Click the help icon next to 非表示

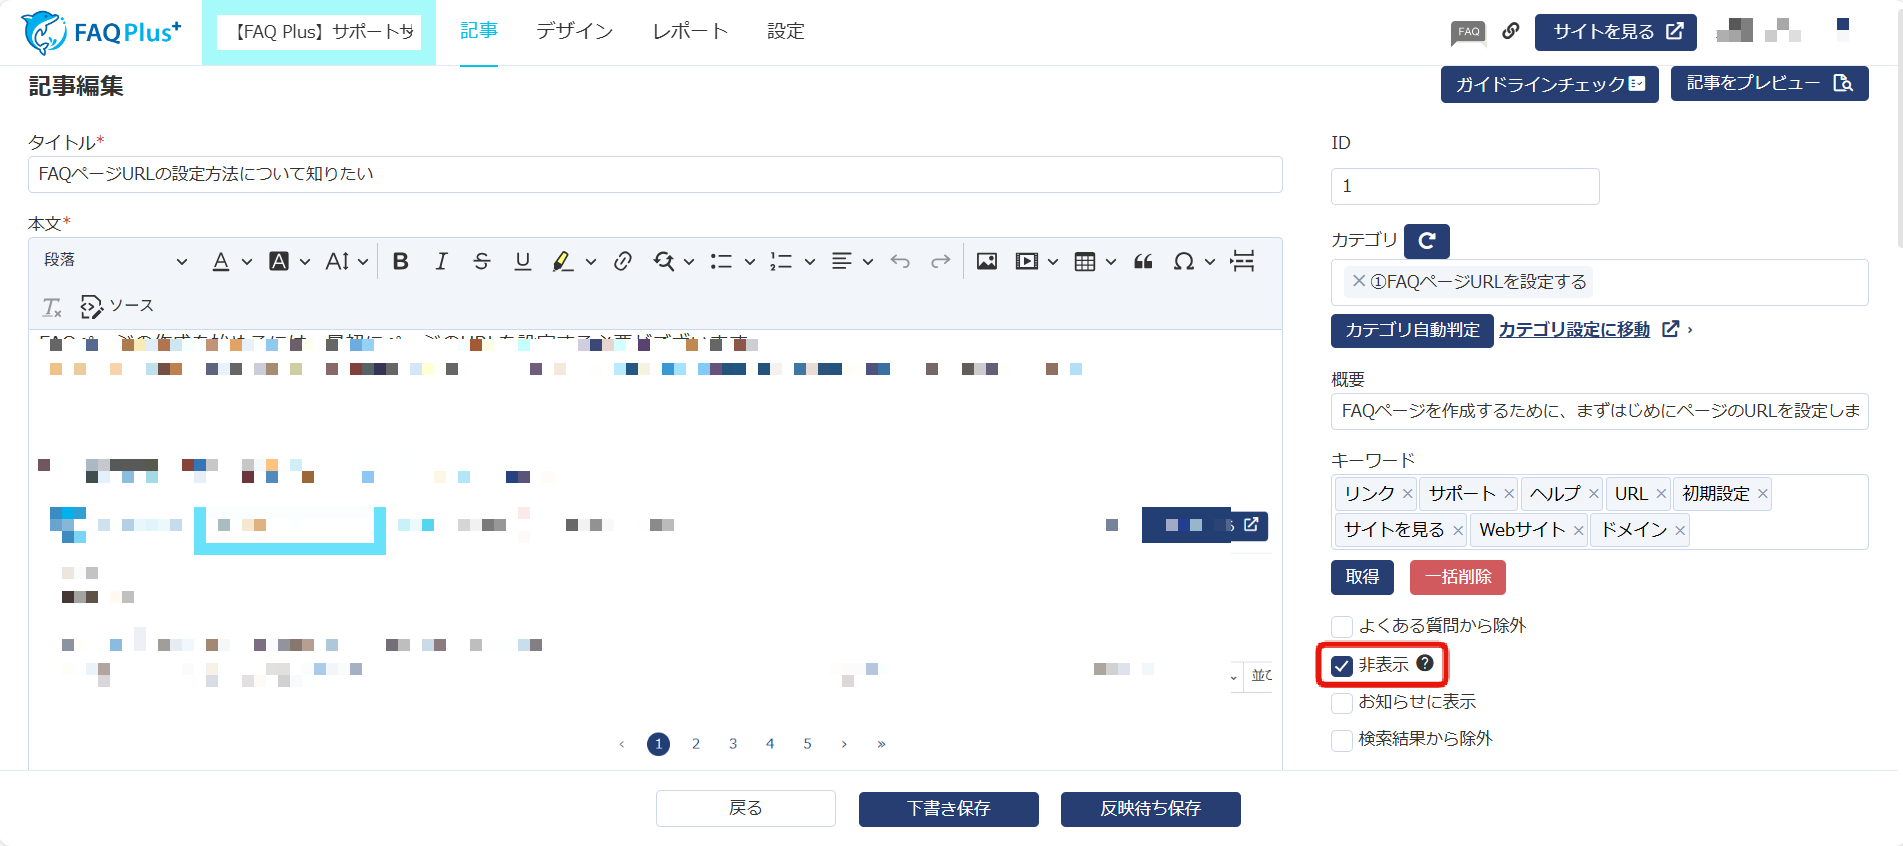pos(1425,663)
